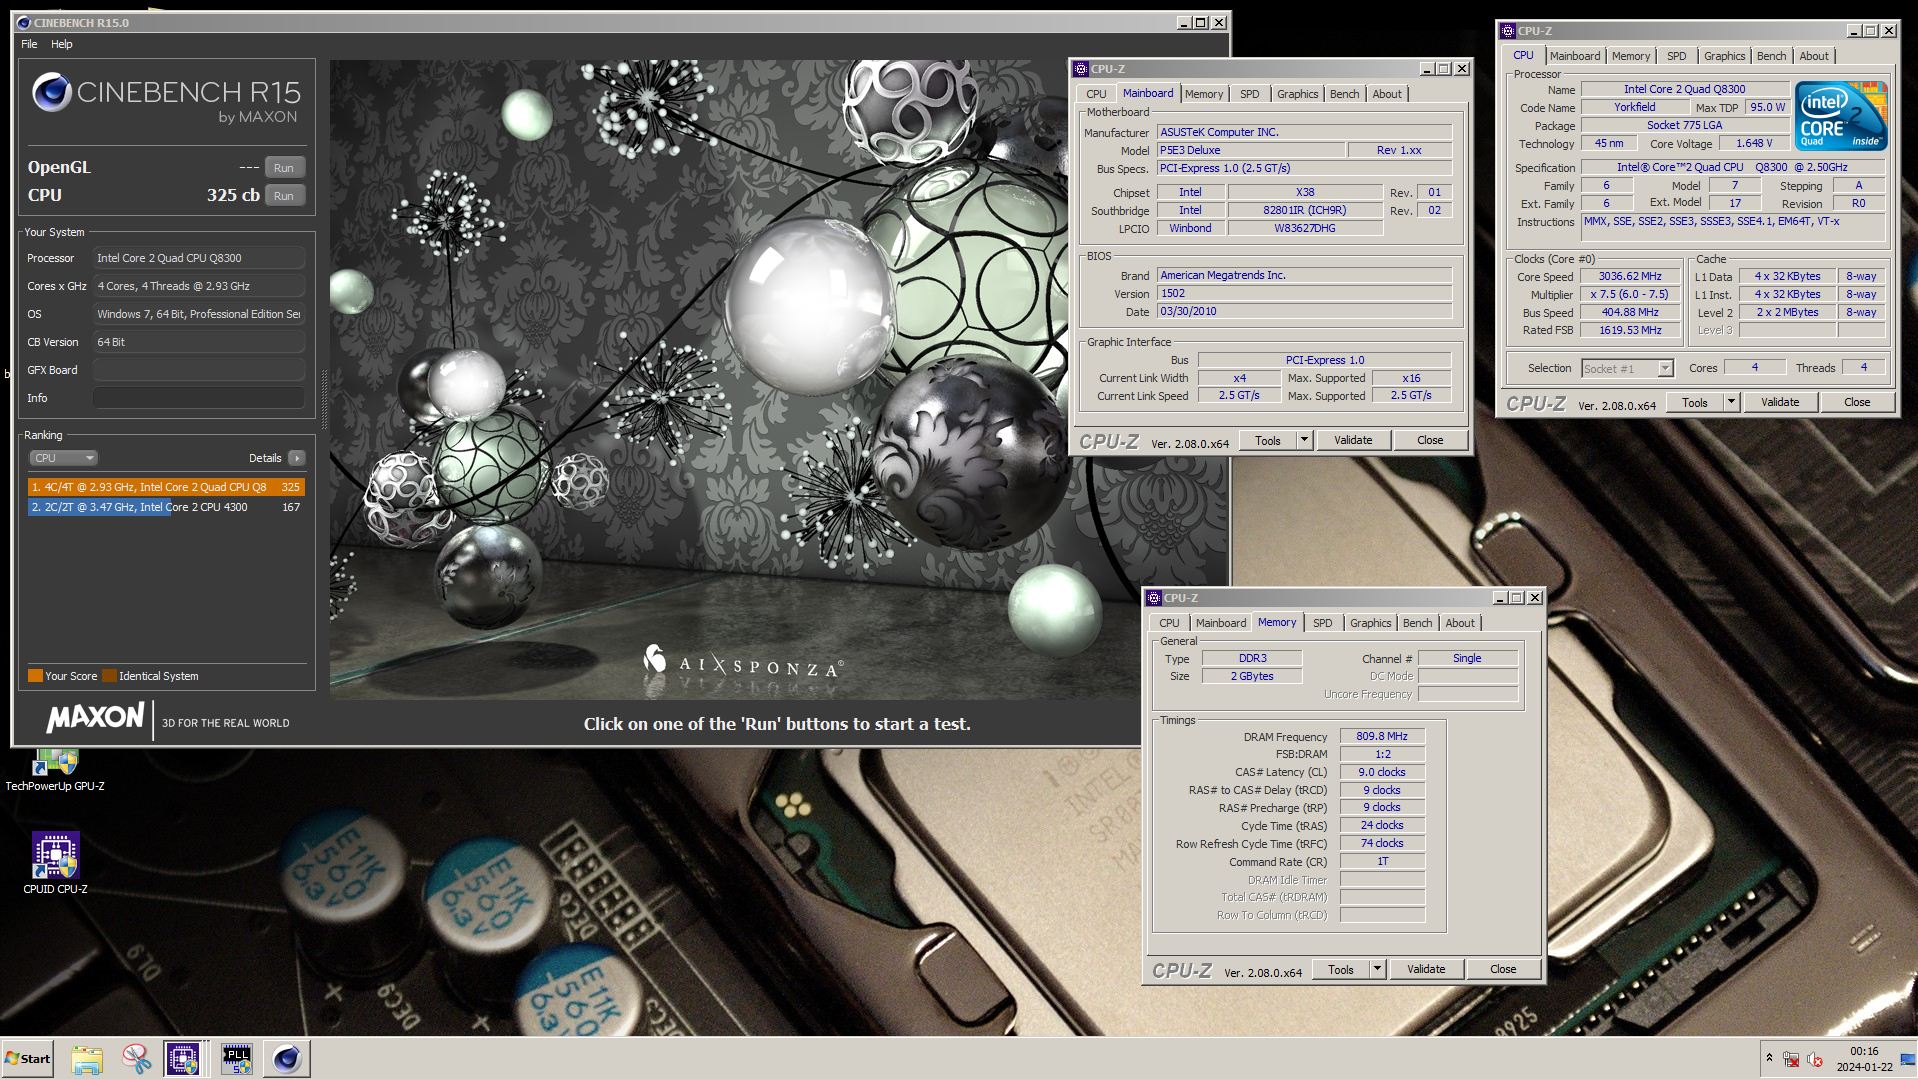Click Close button in Mainboard window
This screenshot has width=1918, height=1079.
(x=1430, y=440)
